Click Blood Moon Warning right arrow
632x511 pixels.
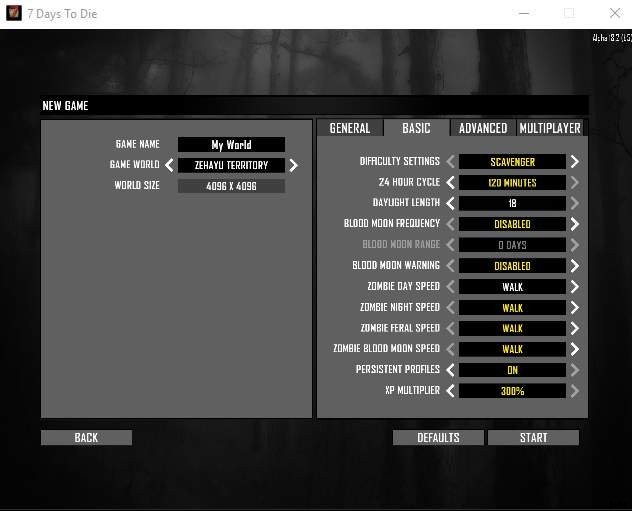(x=575, y=266)
